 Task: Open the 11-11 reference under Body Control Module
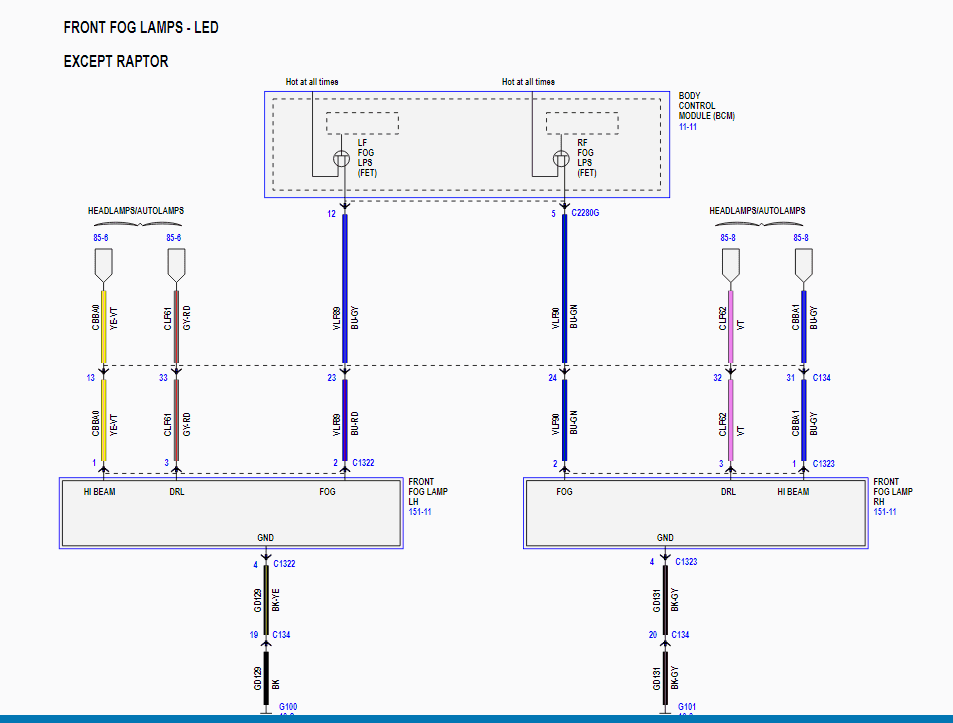(689, 127)
